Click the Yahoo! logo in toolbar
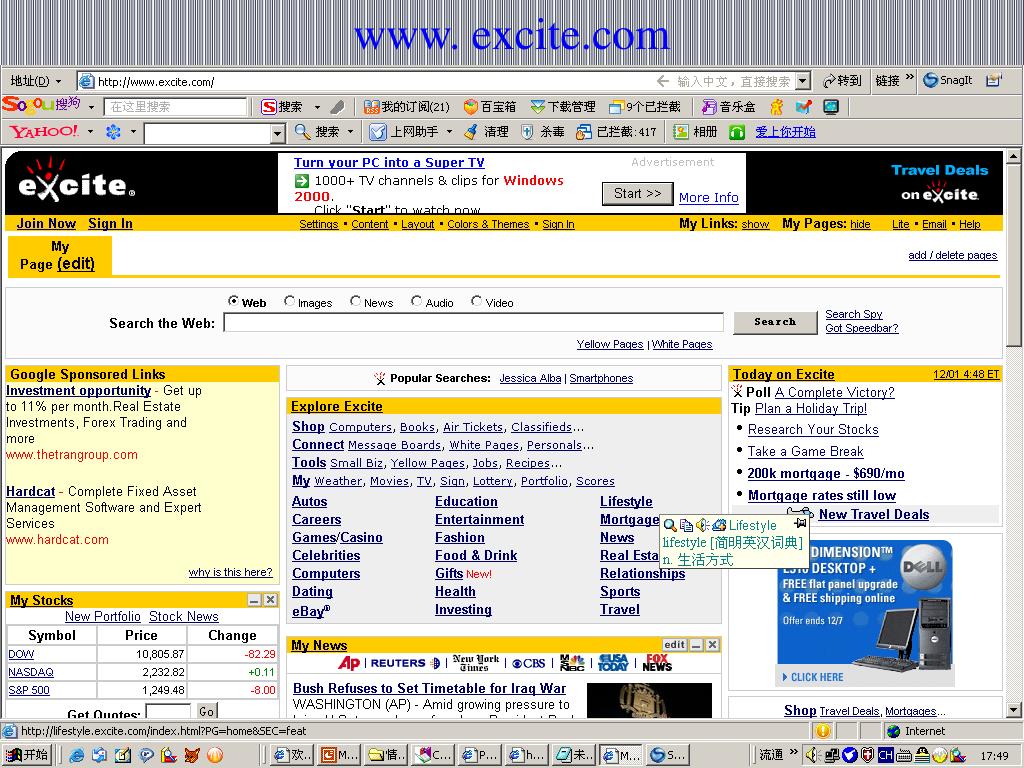Screen dimensions: 1024x768 [x=44, y=131]
